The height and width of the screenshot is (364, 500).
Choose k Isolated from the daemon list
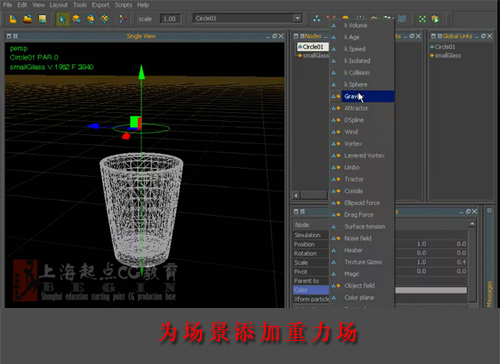362,61
